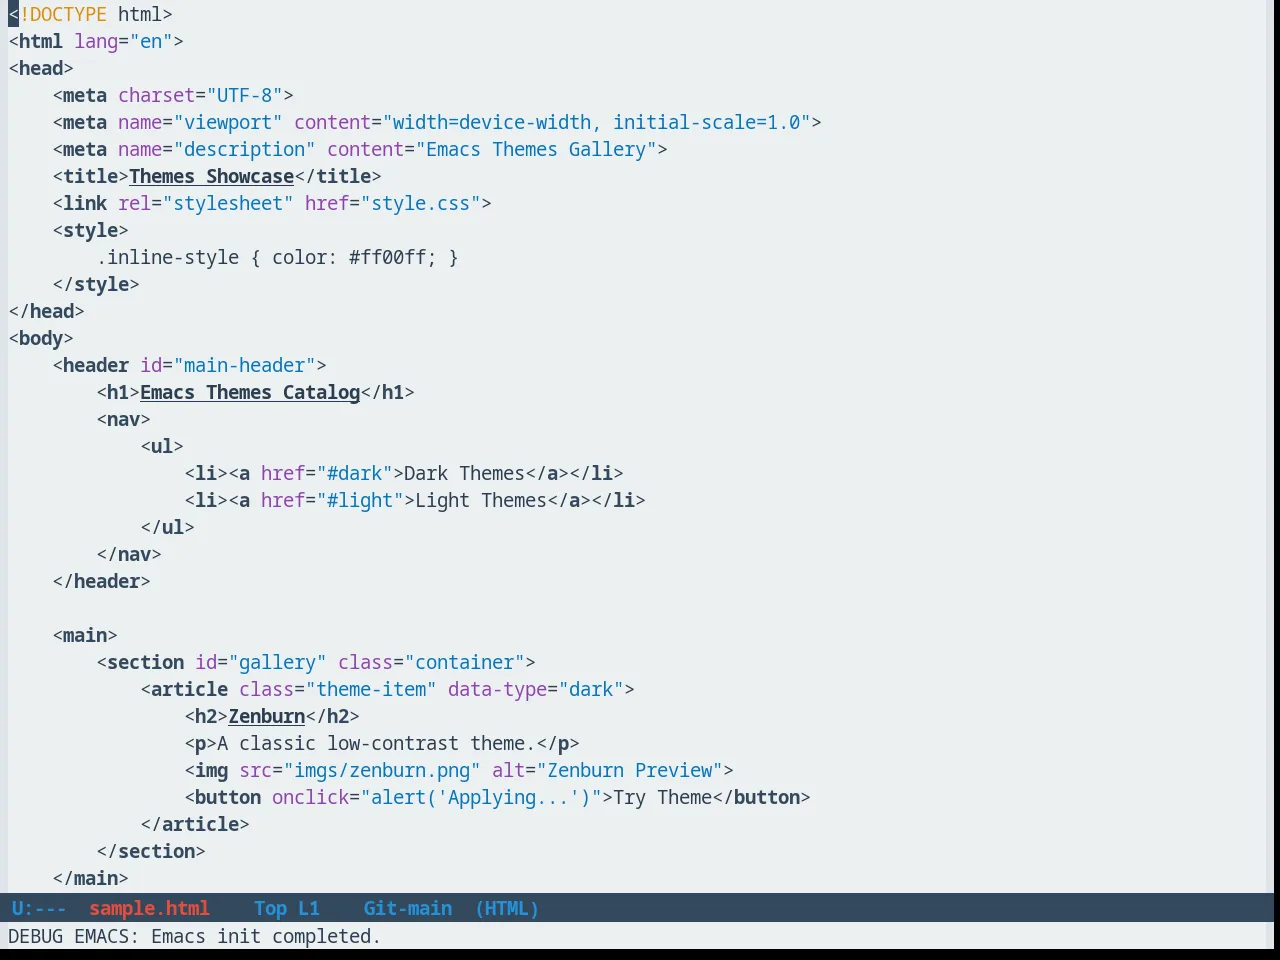
Task: Click the "description" name value
Action: (x=245, y=149)
